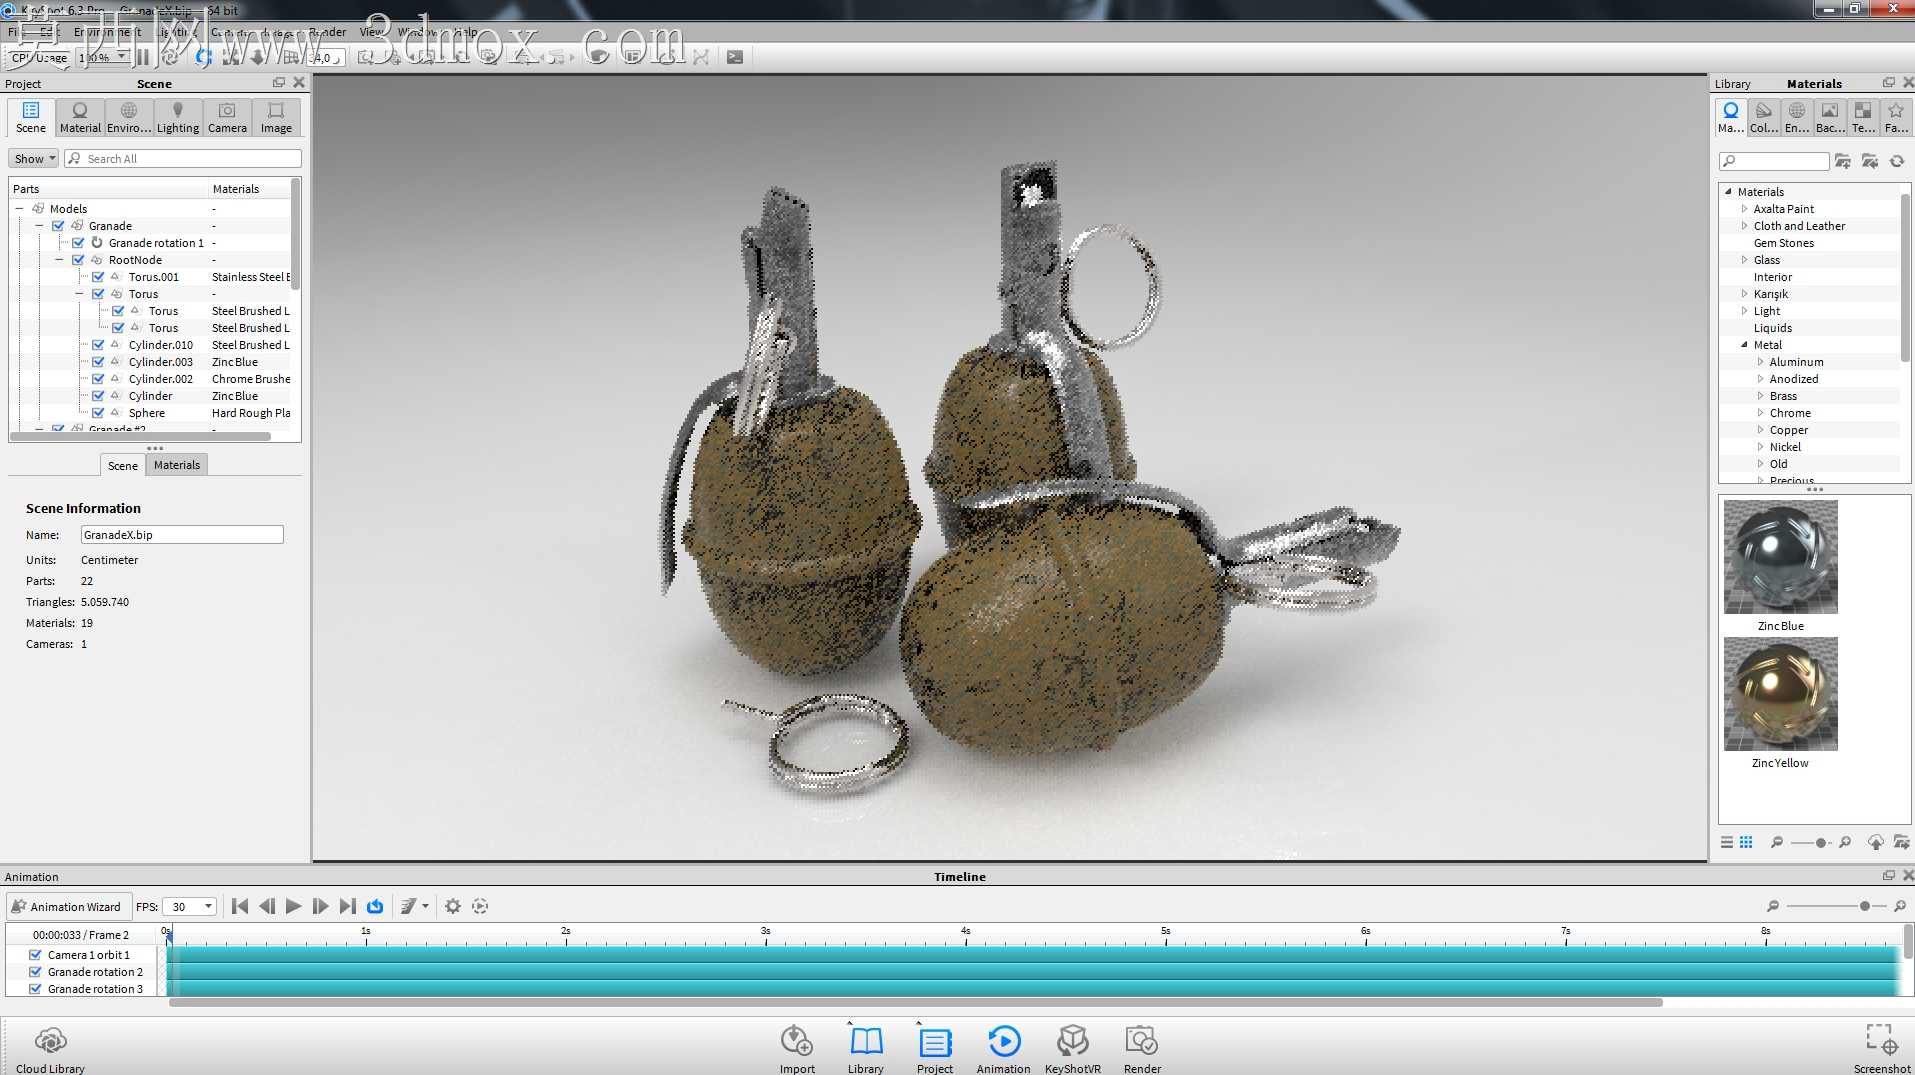Undock the Project panel

point(279,83)
